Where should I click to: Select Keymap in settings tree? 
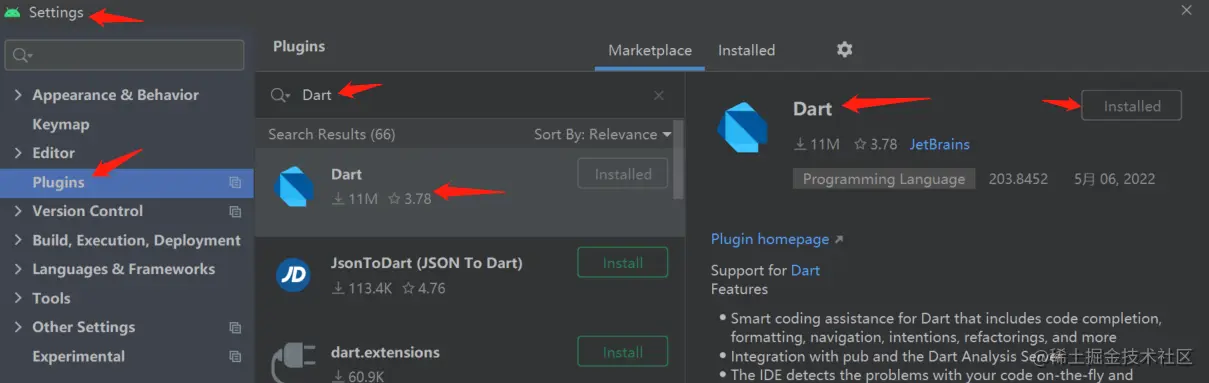click(61, 124)
